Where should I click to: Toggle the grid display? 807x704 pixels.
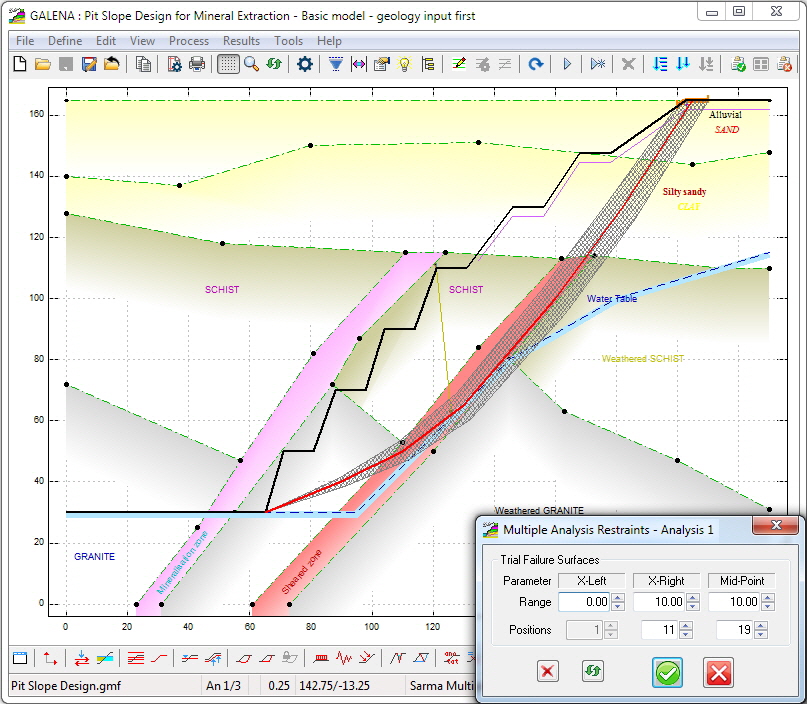(x=227, y=64)
